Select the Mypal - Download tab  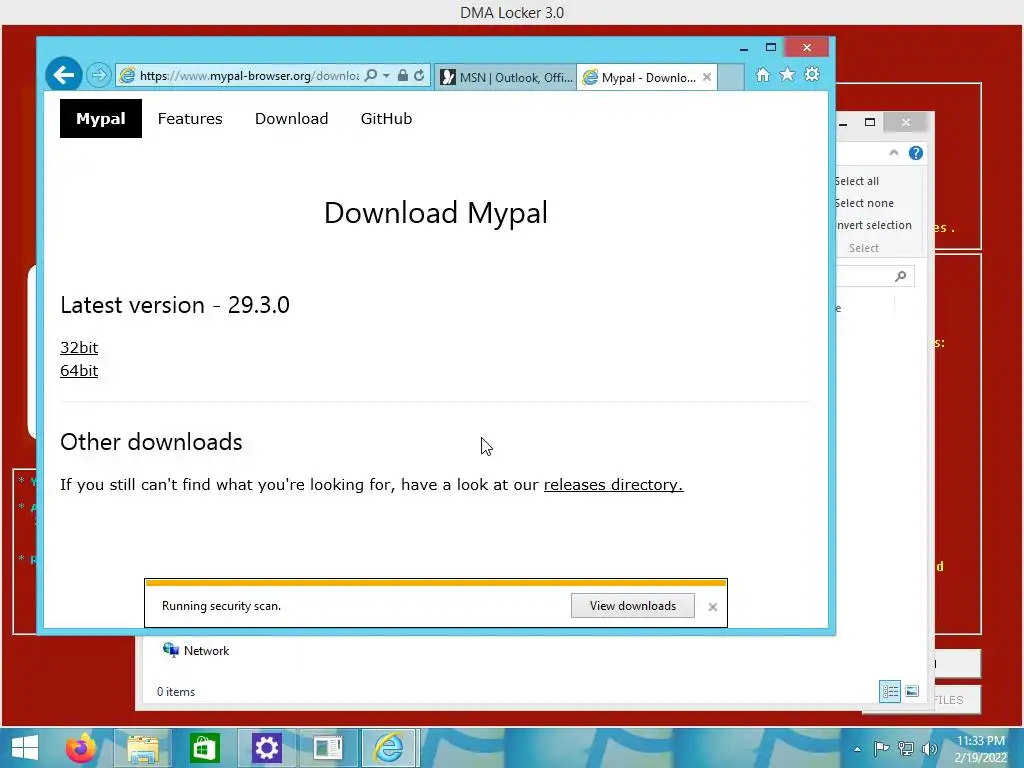(x=640, y=77)
